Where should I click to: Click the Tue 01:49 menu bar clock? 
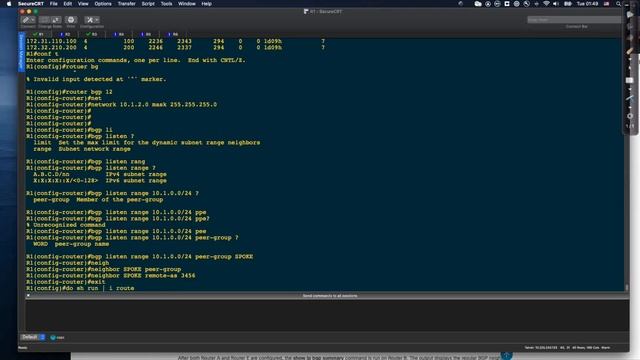[x=587, y=4]
